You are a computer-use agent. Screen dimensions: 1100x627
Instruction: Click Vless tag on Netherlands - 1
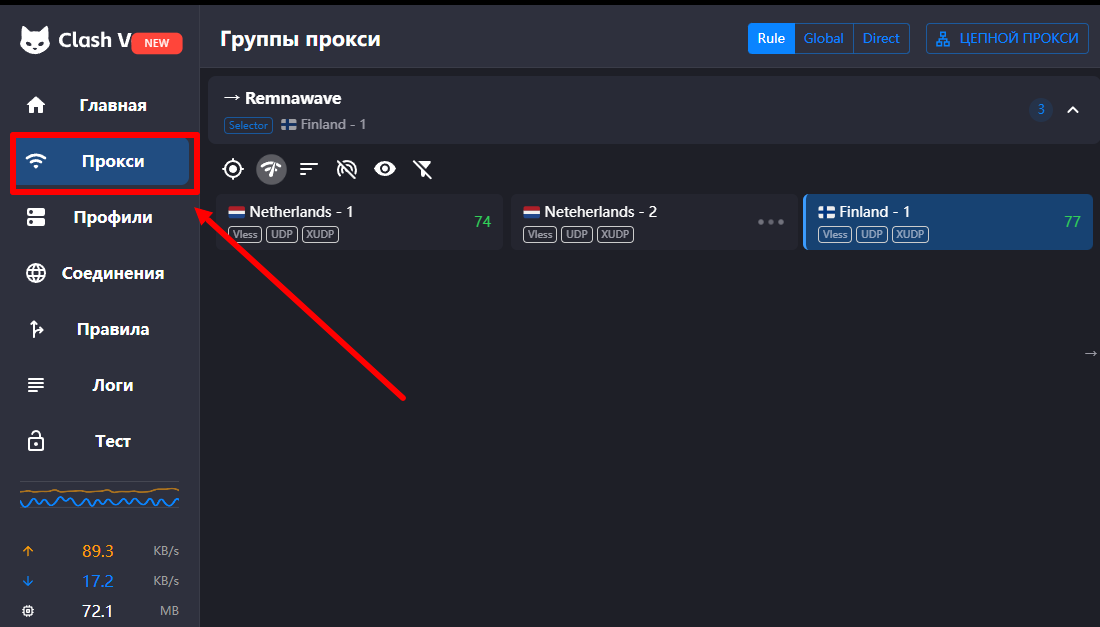(x=245, y=234)
